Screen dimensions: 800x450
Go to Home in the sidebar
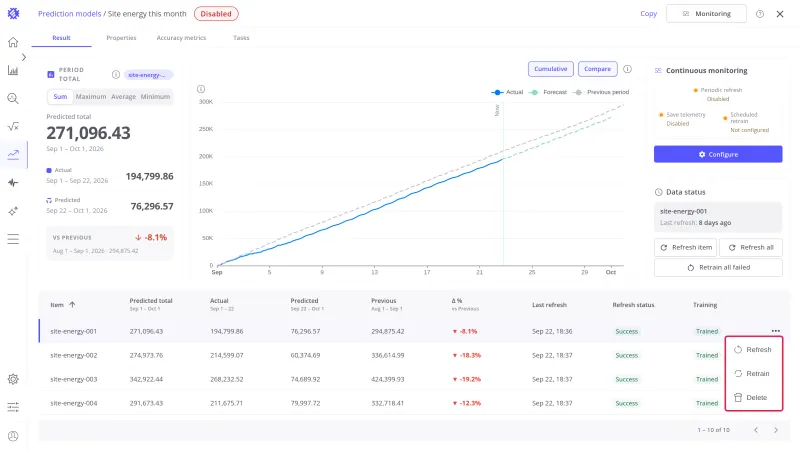[13, 42]
